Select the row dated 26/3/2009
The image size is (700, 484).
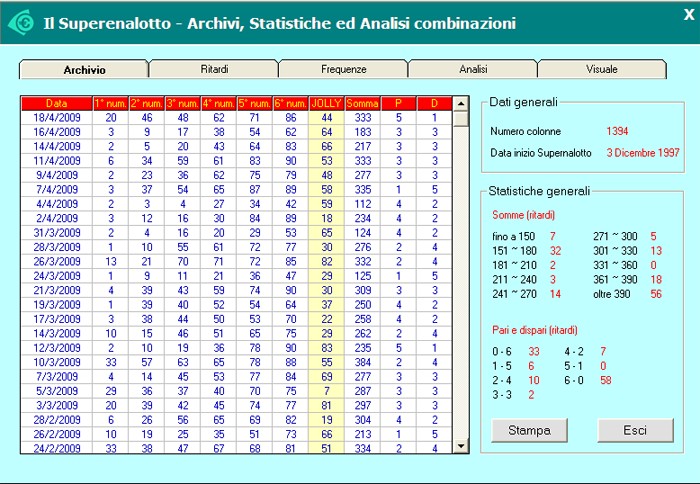[x=237, y=262]
